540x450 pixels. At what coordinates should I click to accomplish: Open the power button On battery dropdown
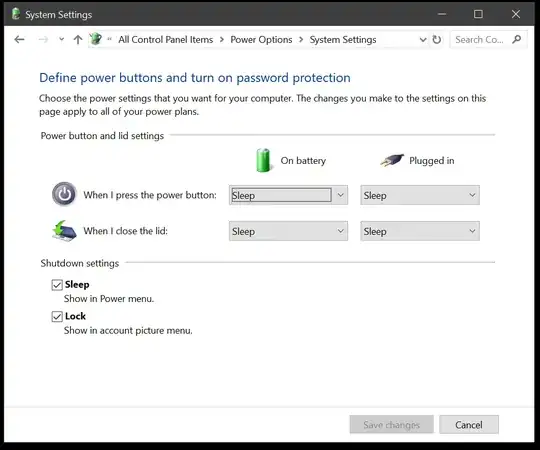click(288, 195)
